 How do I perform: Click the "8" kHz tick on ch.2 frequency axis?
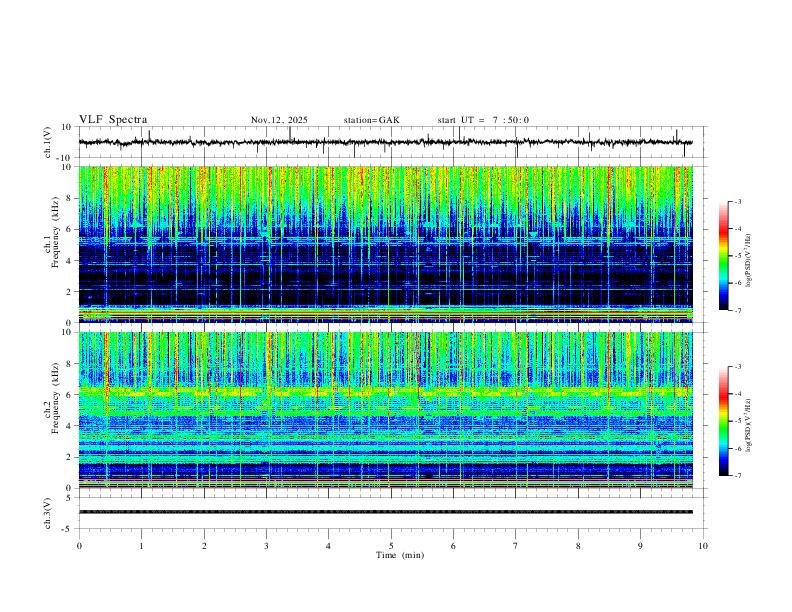[70, 364]
